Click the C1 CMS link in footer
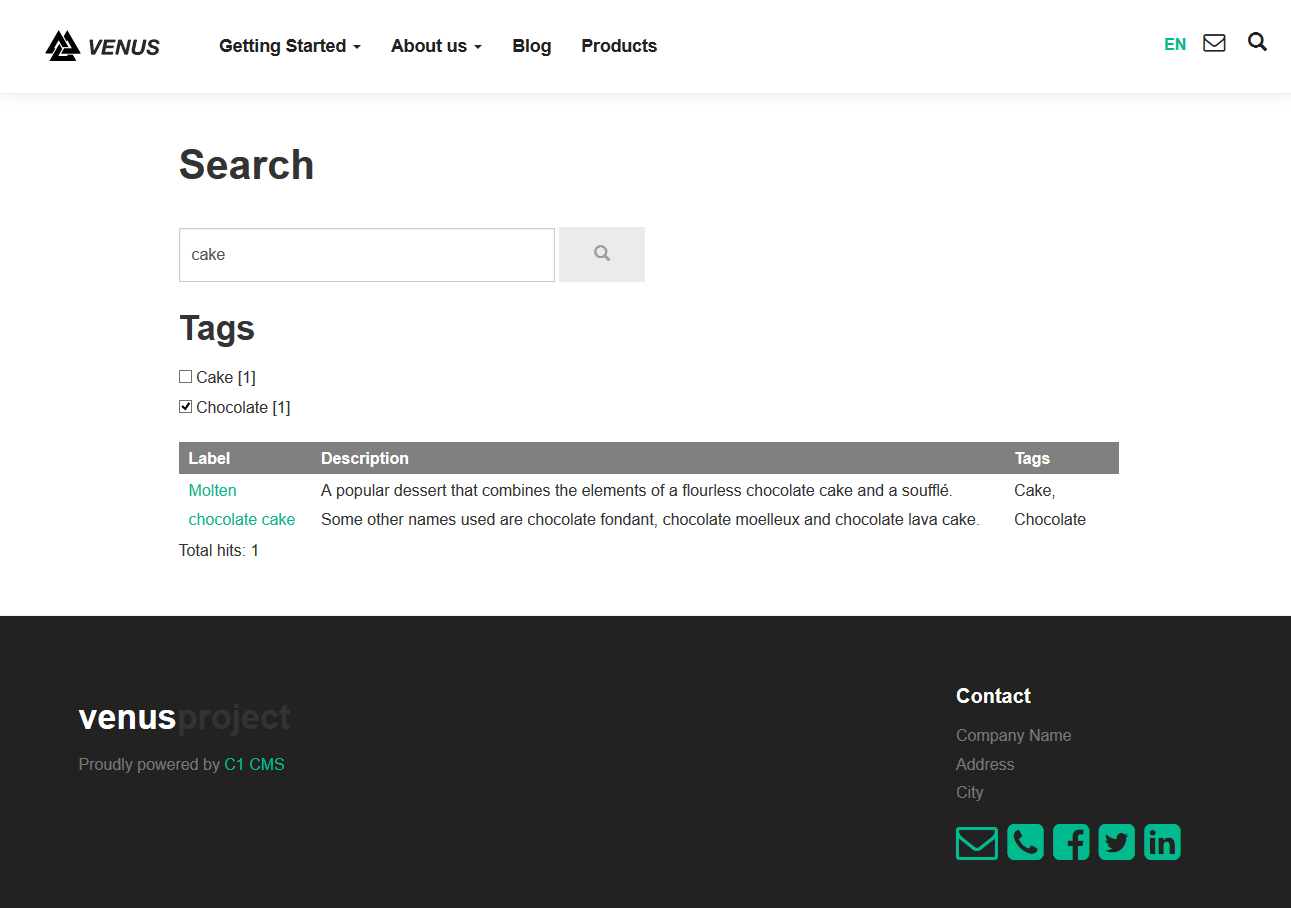Image resolution: width=1291 pixels, height=908 pixels. 254,763
